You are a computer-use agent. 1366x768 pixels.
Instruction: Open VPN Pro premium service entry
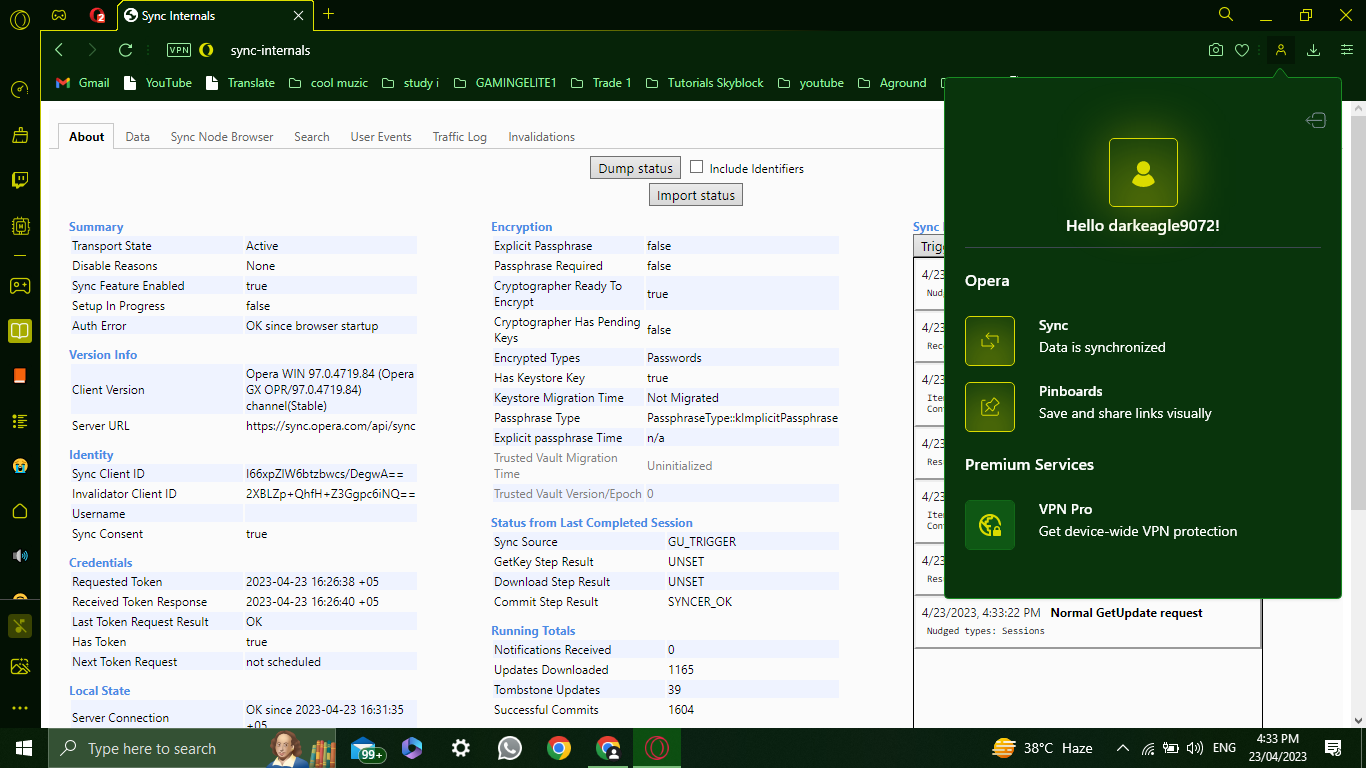pyautogui.click(x=1142, y=525)
